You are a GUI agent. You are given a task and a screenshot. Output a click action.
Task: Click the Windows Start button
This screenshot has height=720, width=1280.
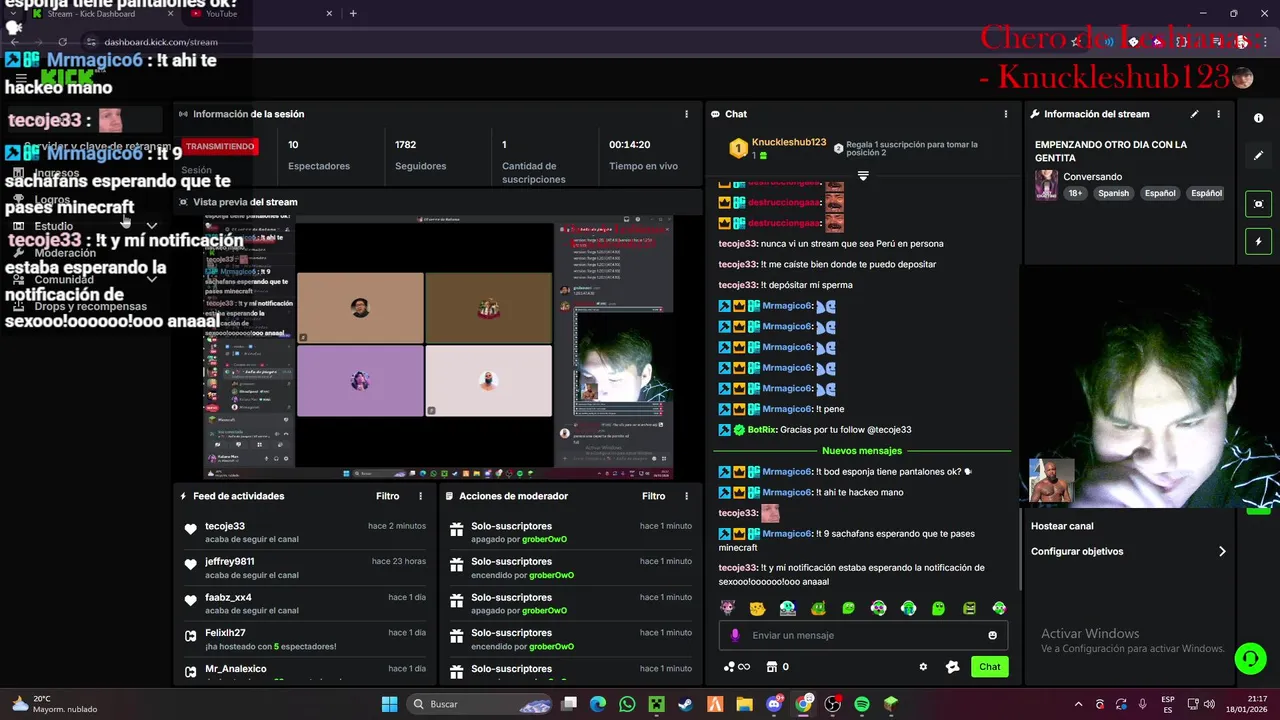(389, 704)
